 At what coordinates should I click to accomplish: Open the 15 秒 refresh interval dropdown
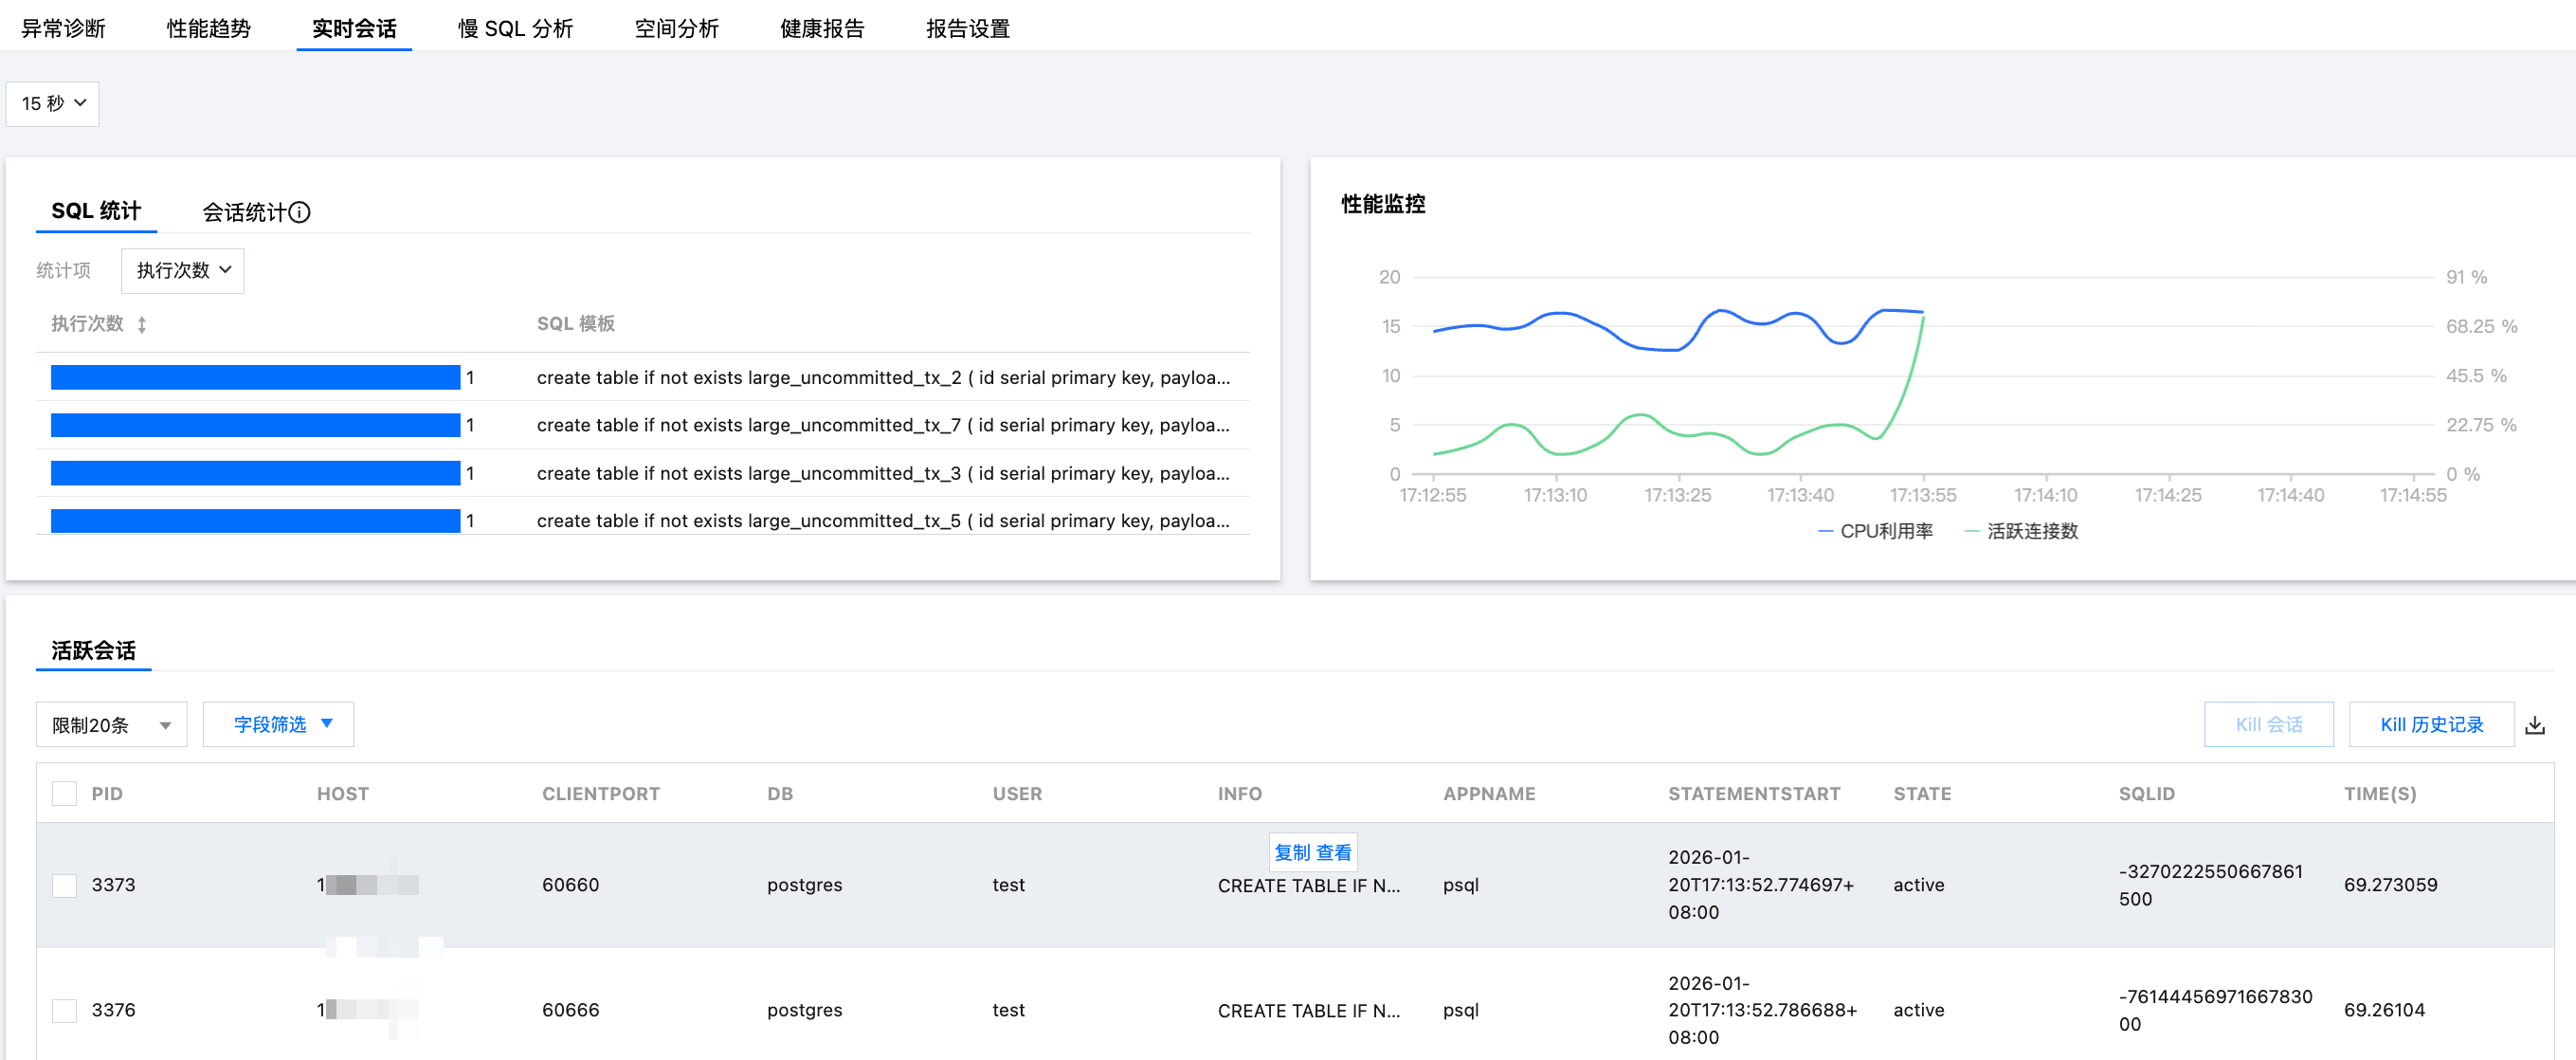pos(53,103)
